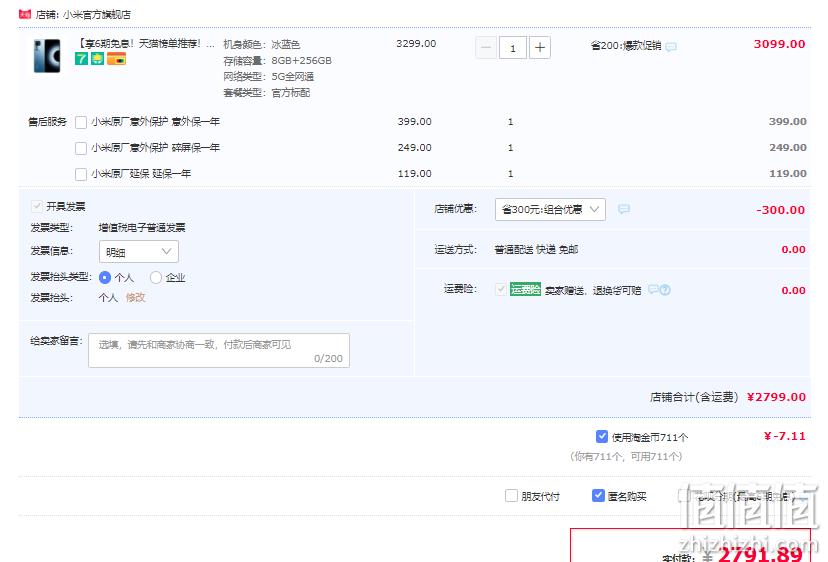Click the ¥-7.11 coin deduction amount

coord(785,436)
